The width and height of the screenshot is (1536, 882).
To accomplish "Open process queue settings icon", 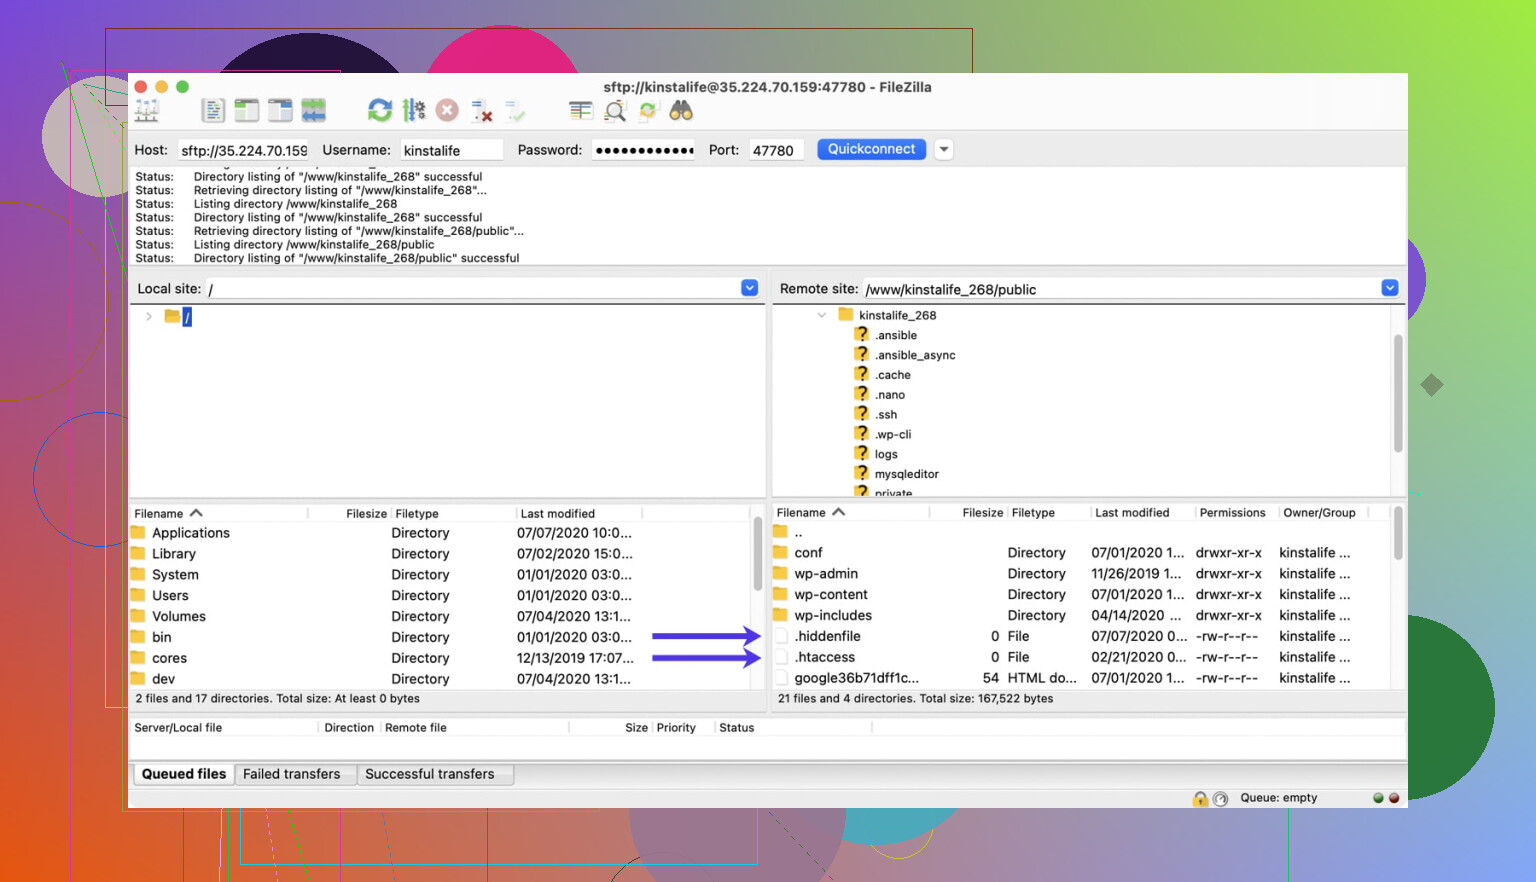I will click(x=414, y=111).
